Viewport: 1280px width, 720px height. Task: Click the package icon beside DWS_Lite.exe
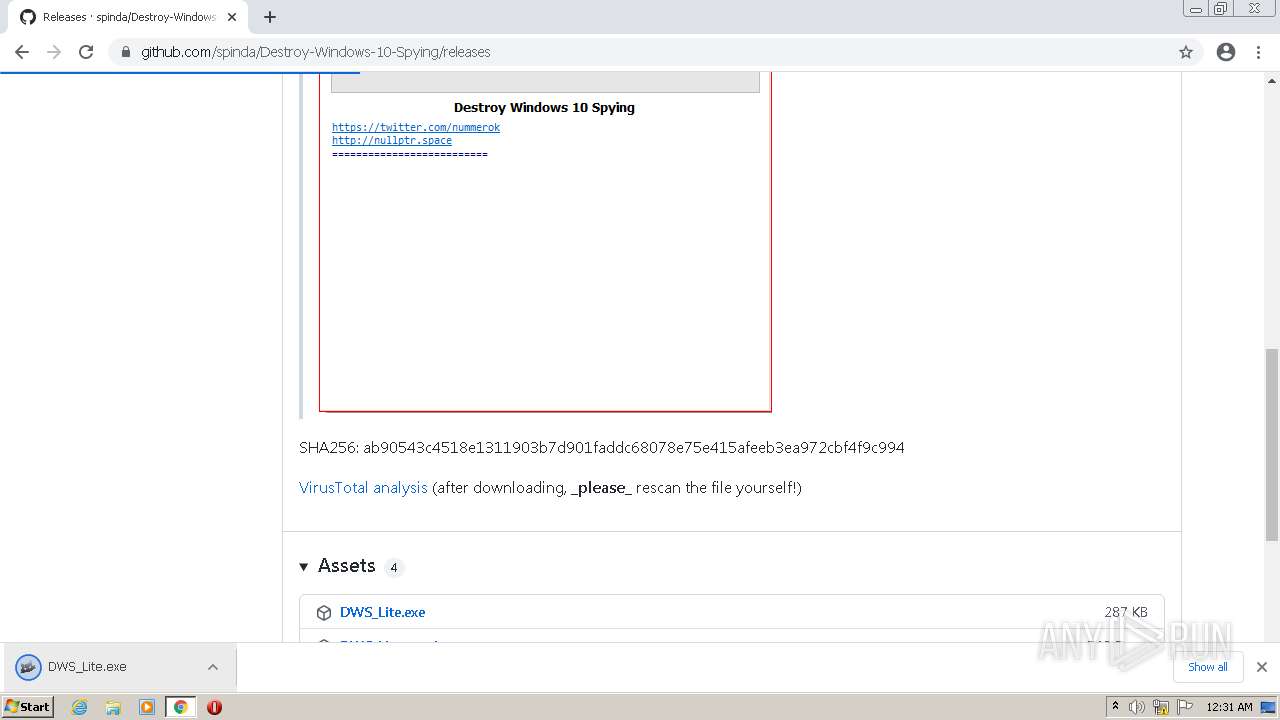click(324, 613)
